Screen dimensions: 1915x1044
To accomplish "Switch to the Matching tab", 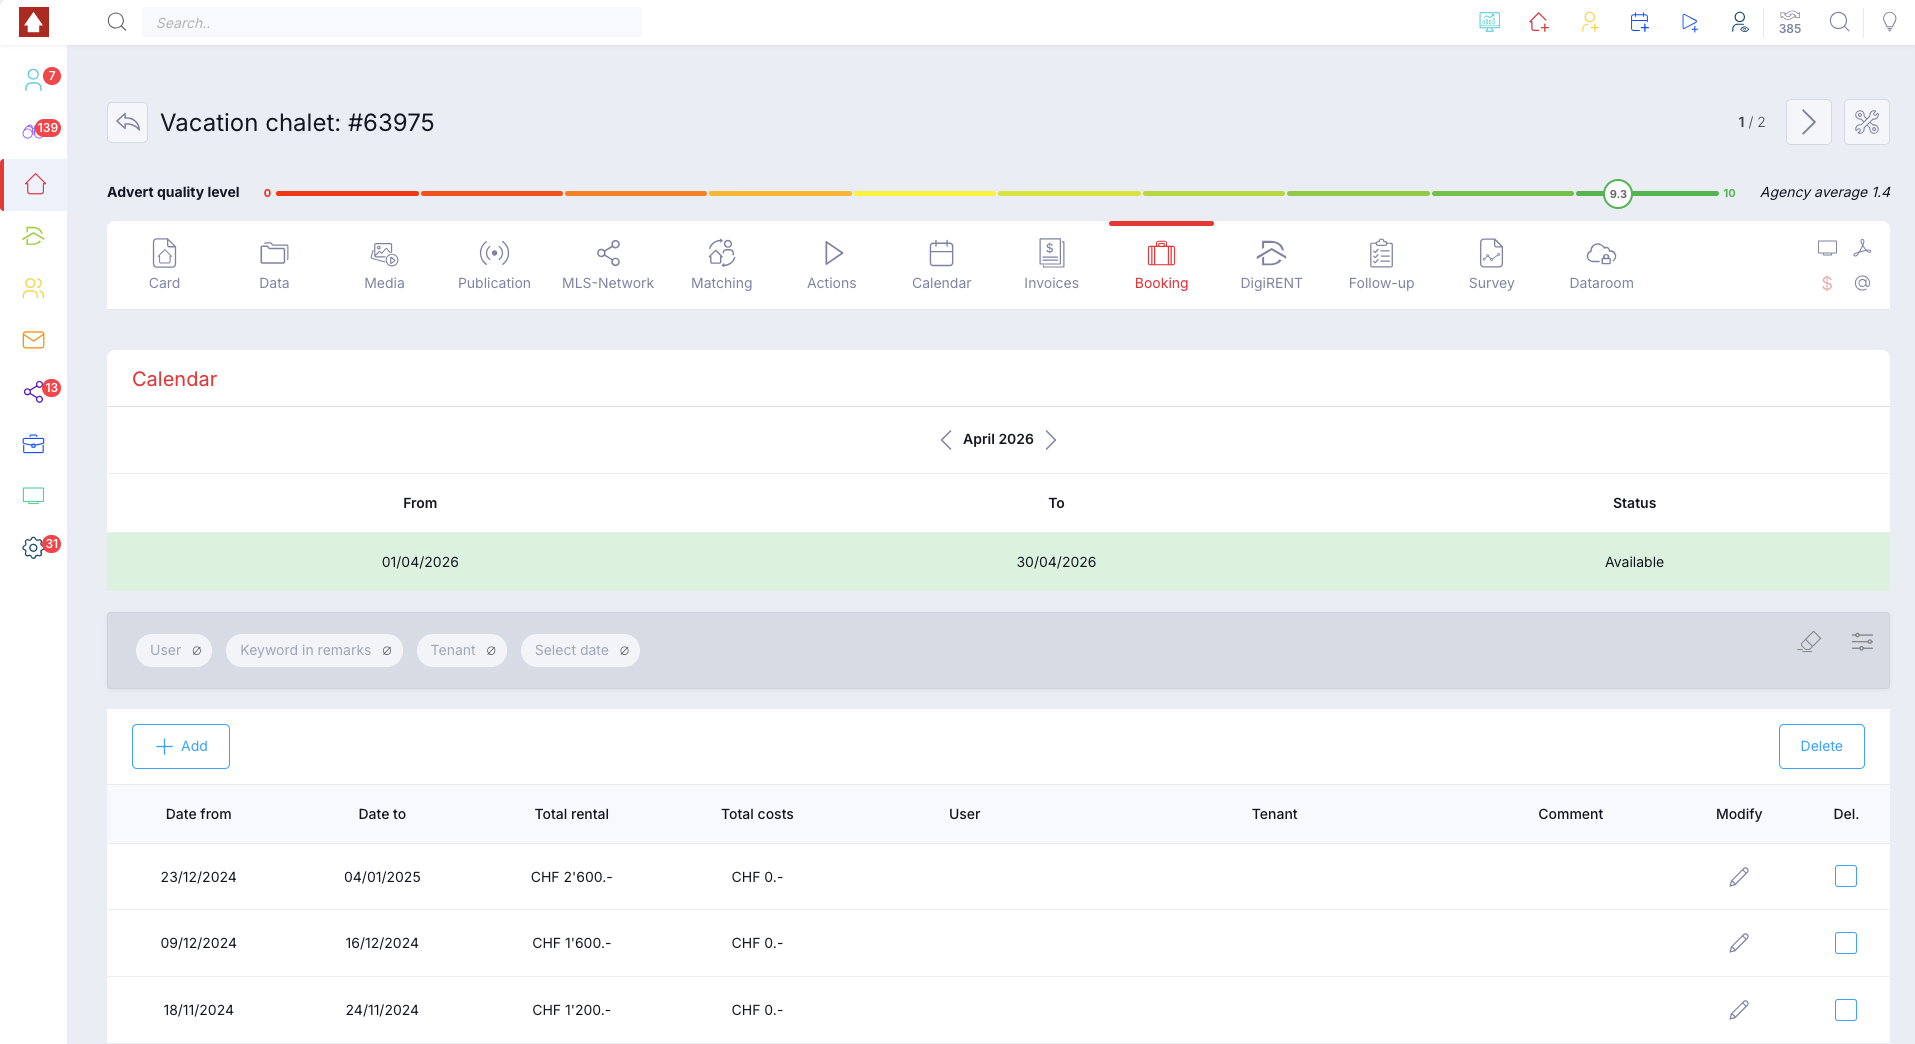I will click(x=721, y=265).
